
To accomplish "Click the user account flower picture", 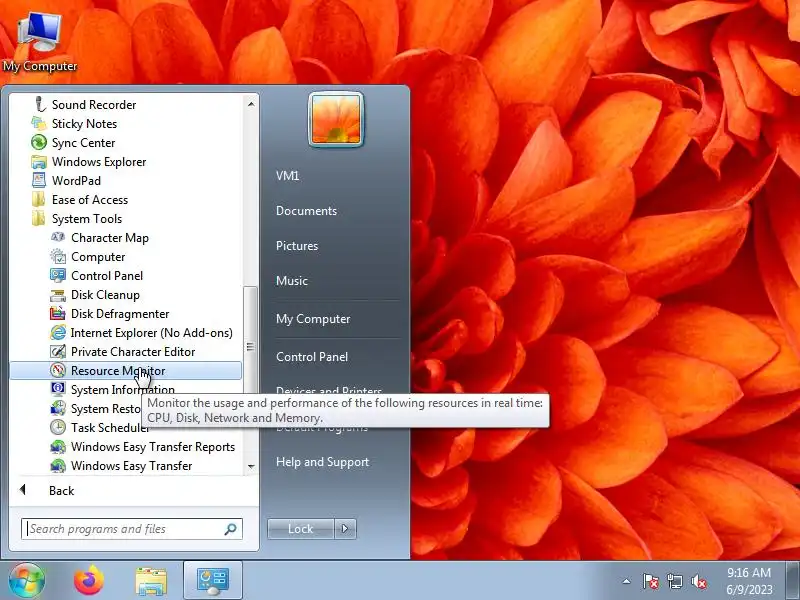I will (x=336, y=119).
